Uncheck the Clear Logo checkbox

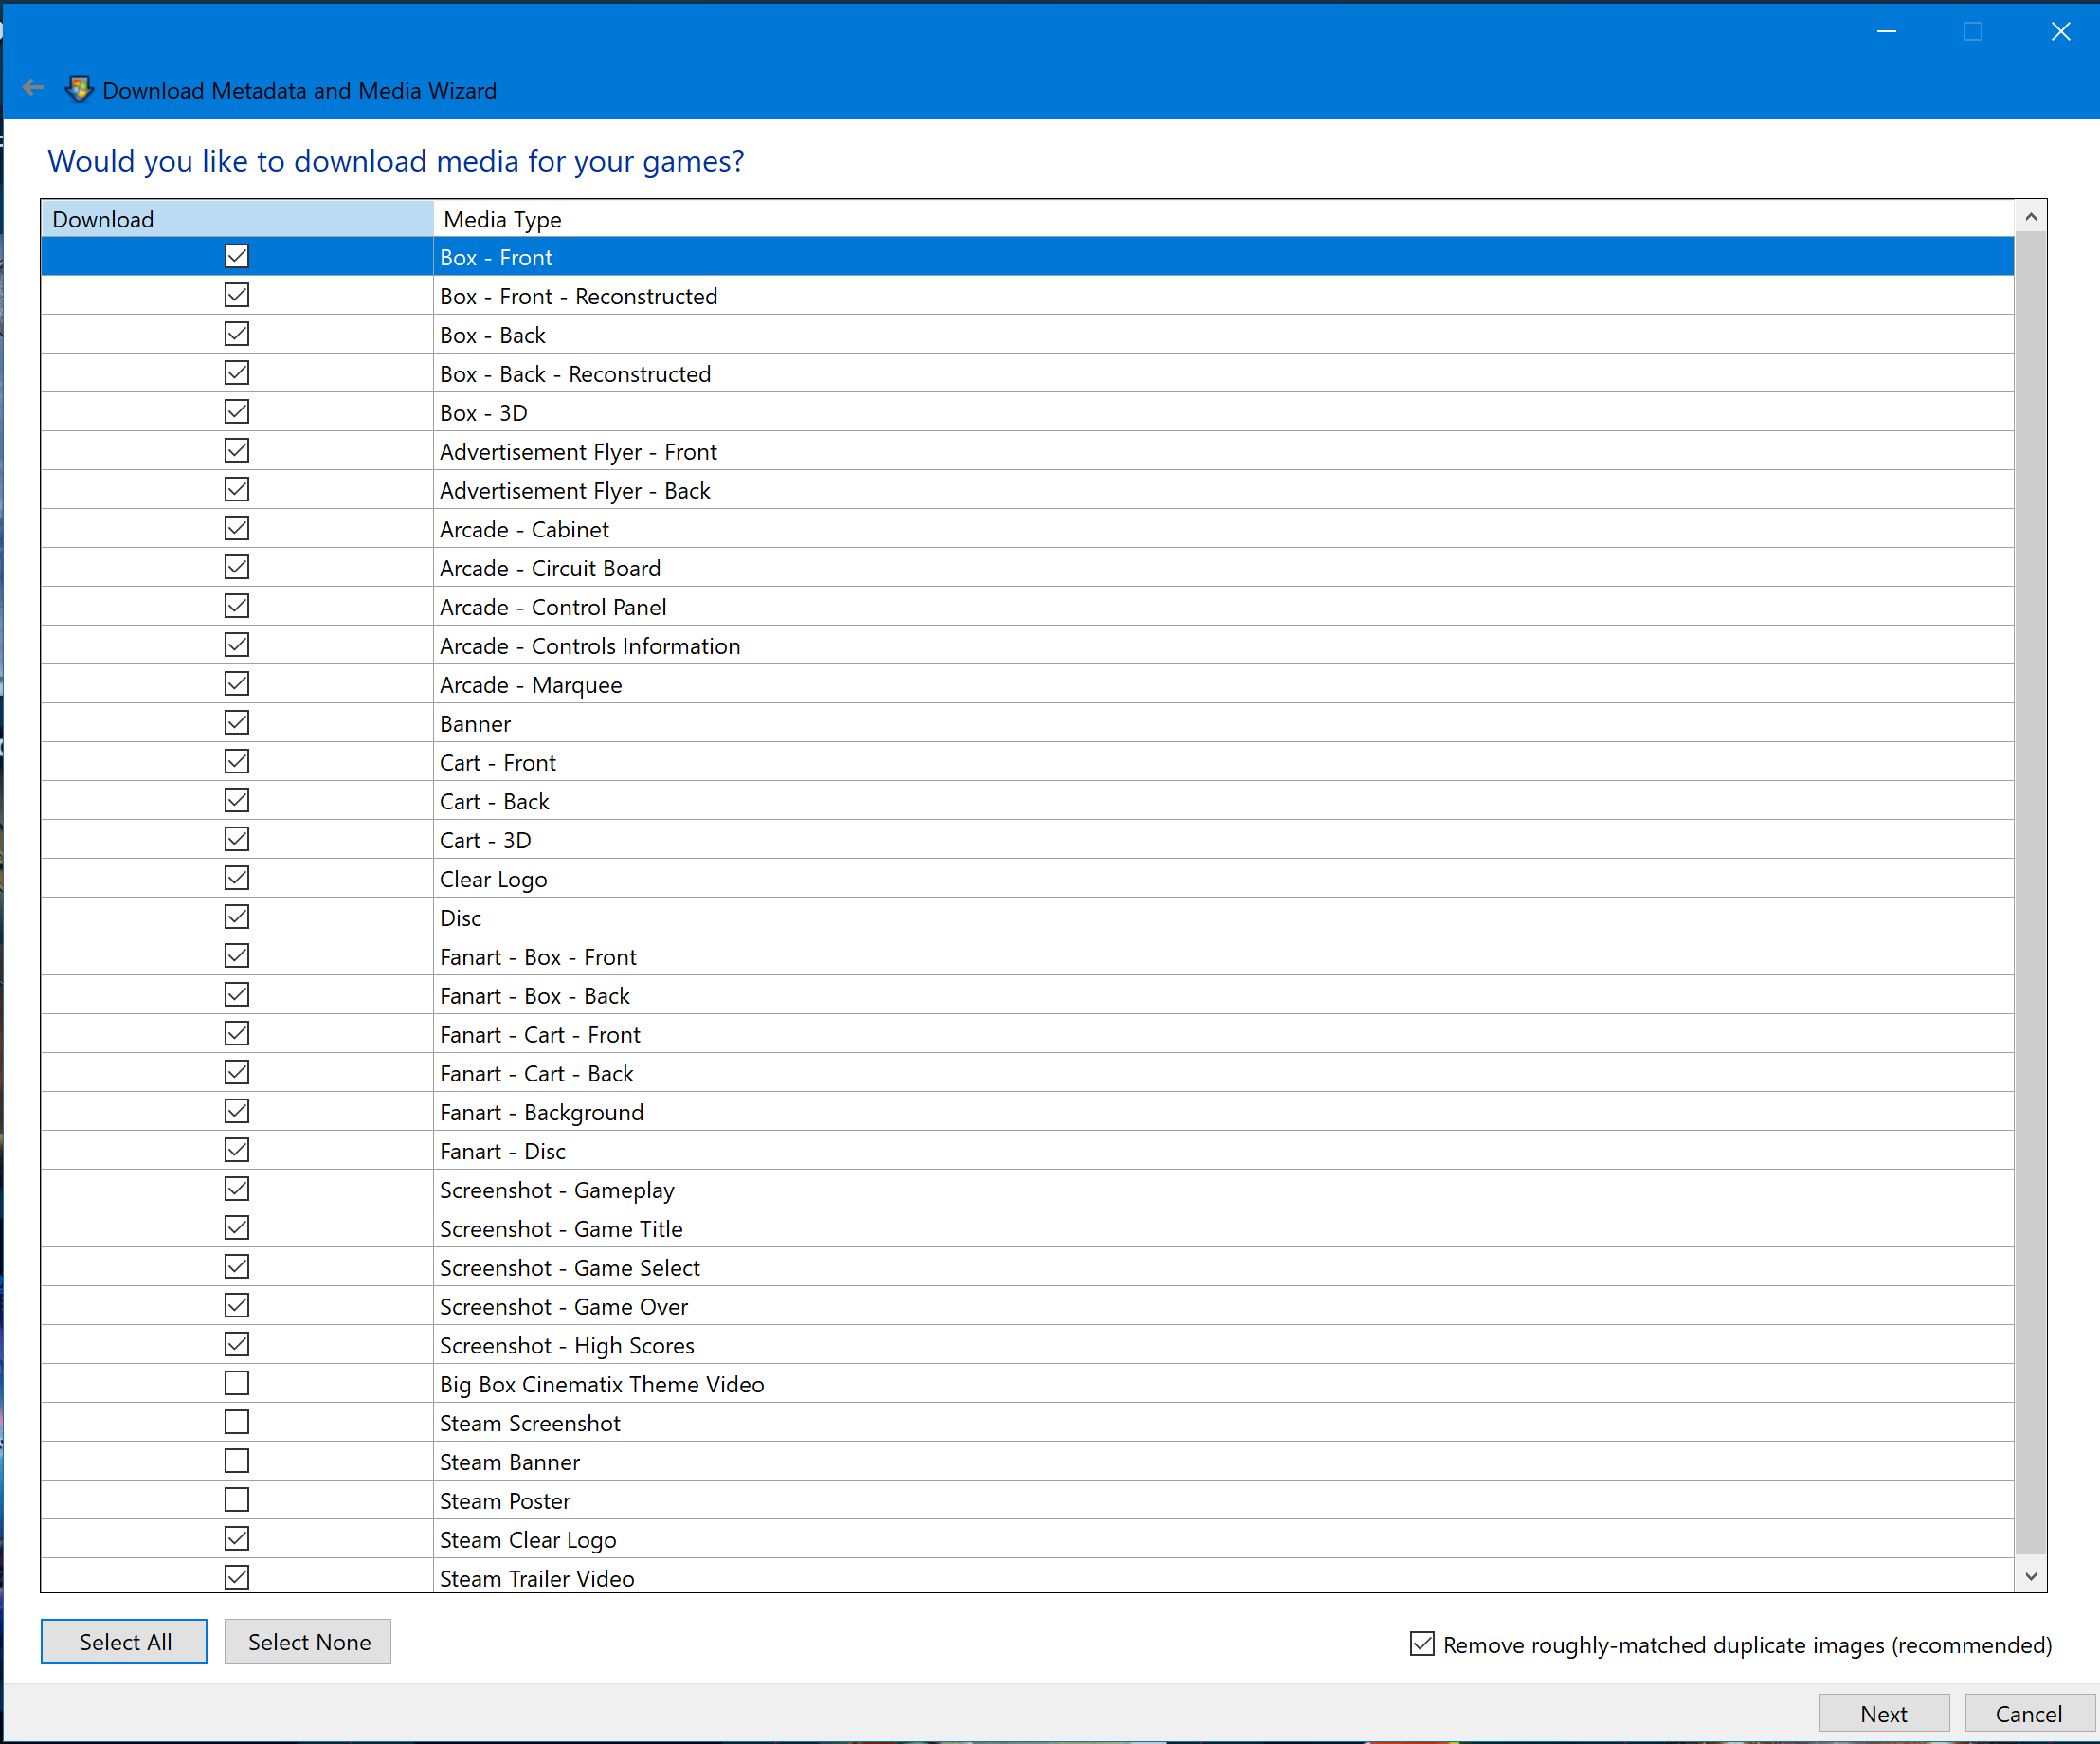[237, 878]
